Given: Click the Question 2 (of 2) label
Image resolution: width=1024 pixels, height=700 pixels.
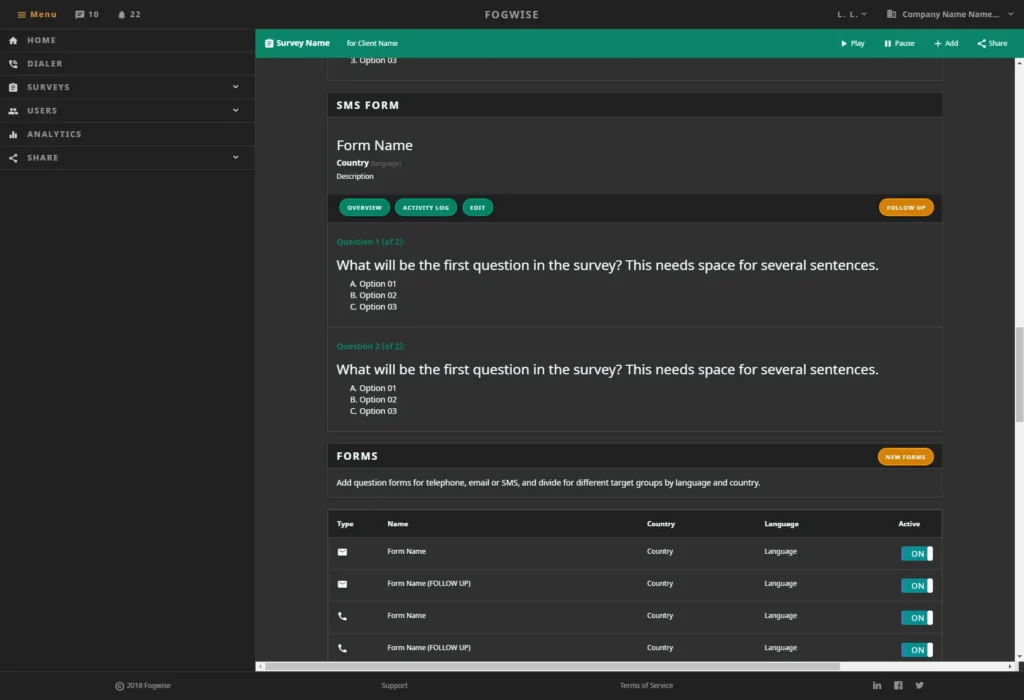Looking at the screenshot, I should pyautogui.click(x=370, y=347).
